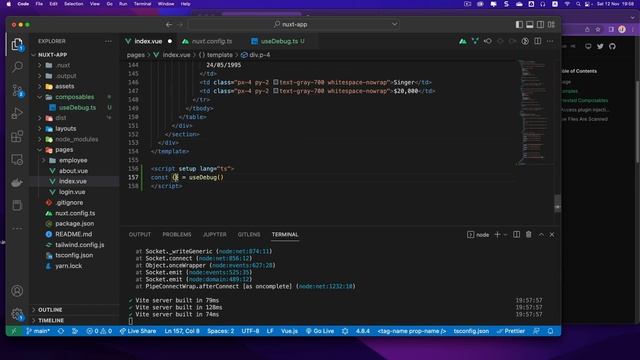Toggle the primary sidebar layout icon
Viewport: 640px width, 360px height.
click(x=519, y=24)
